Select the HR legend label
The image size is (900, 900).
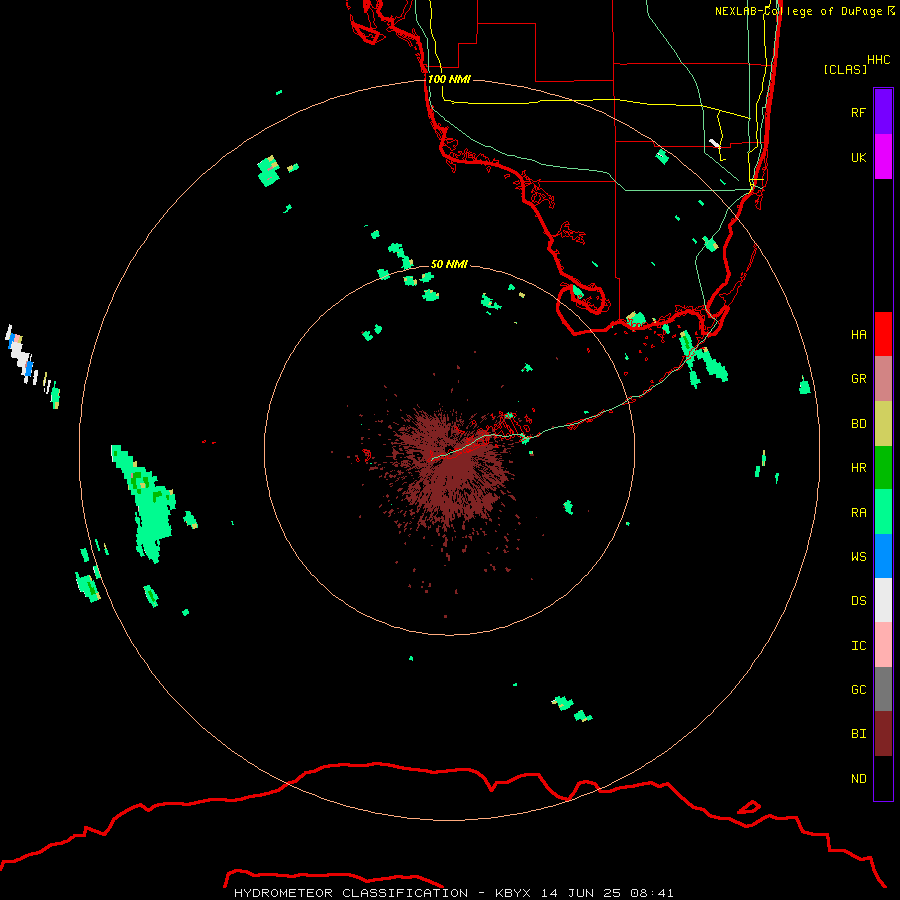click(x=858, y=468)
